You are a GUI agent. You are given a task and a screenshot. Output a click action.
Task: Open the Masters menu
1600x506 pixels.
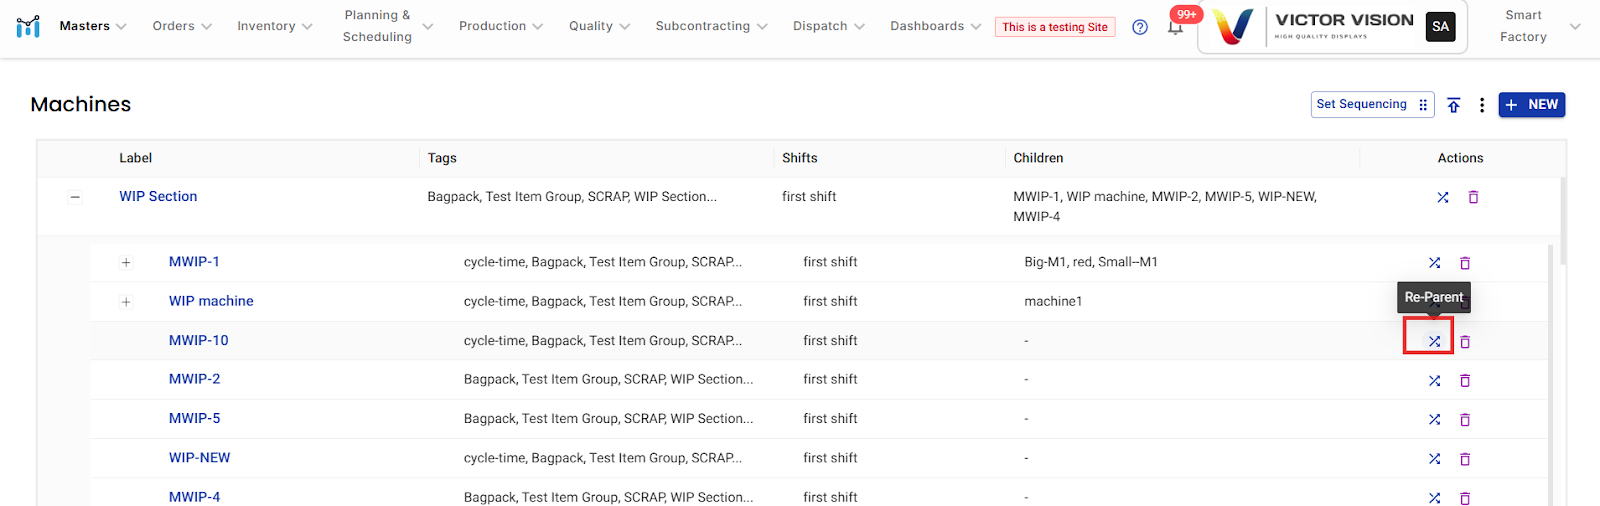tap(92, 26)
